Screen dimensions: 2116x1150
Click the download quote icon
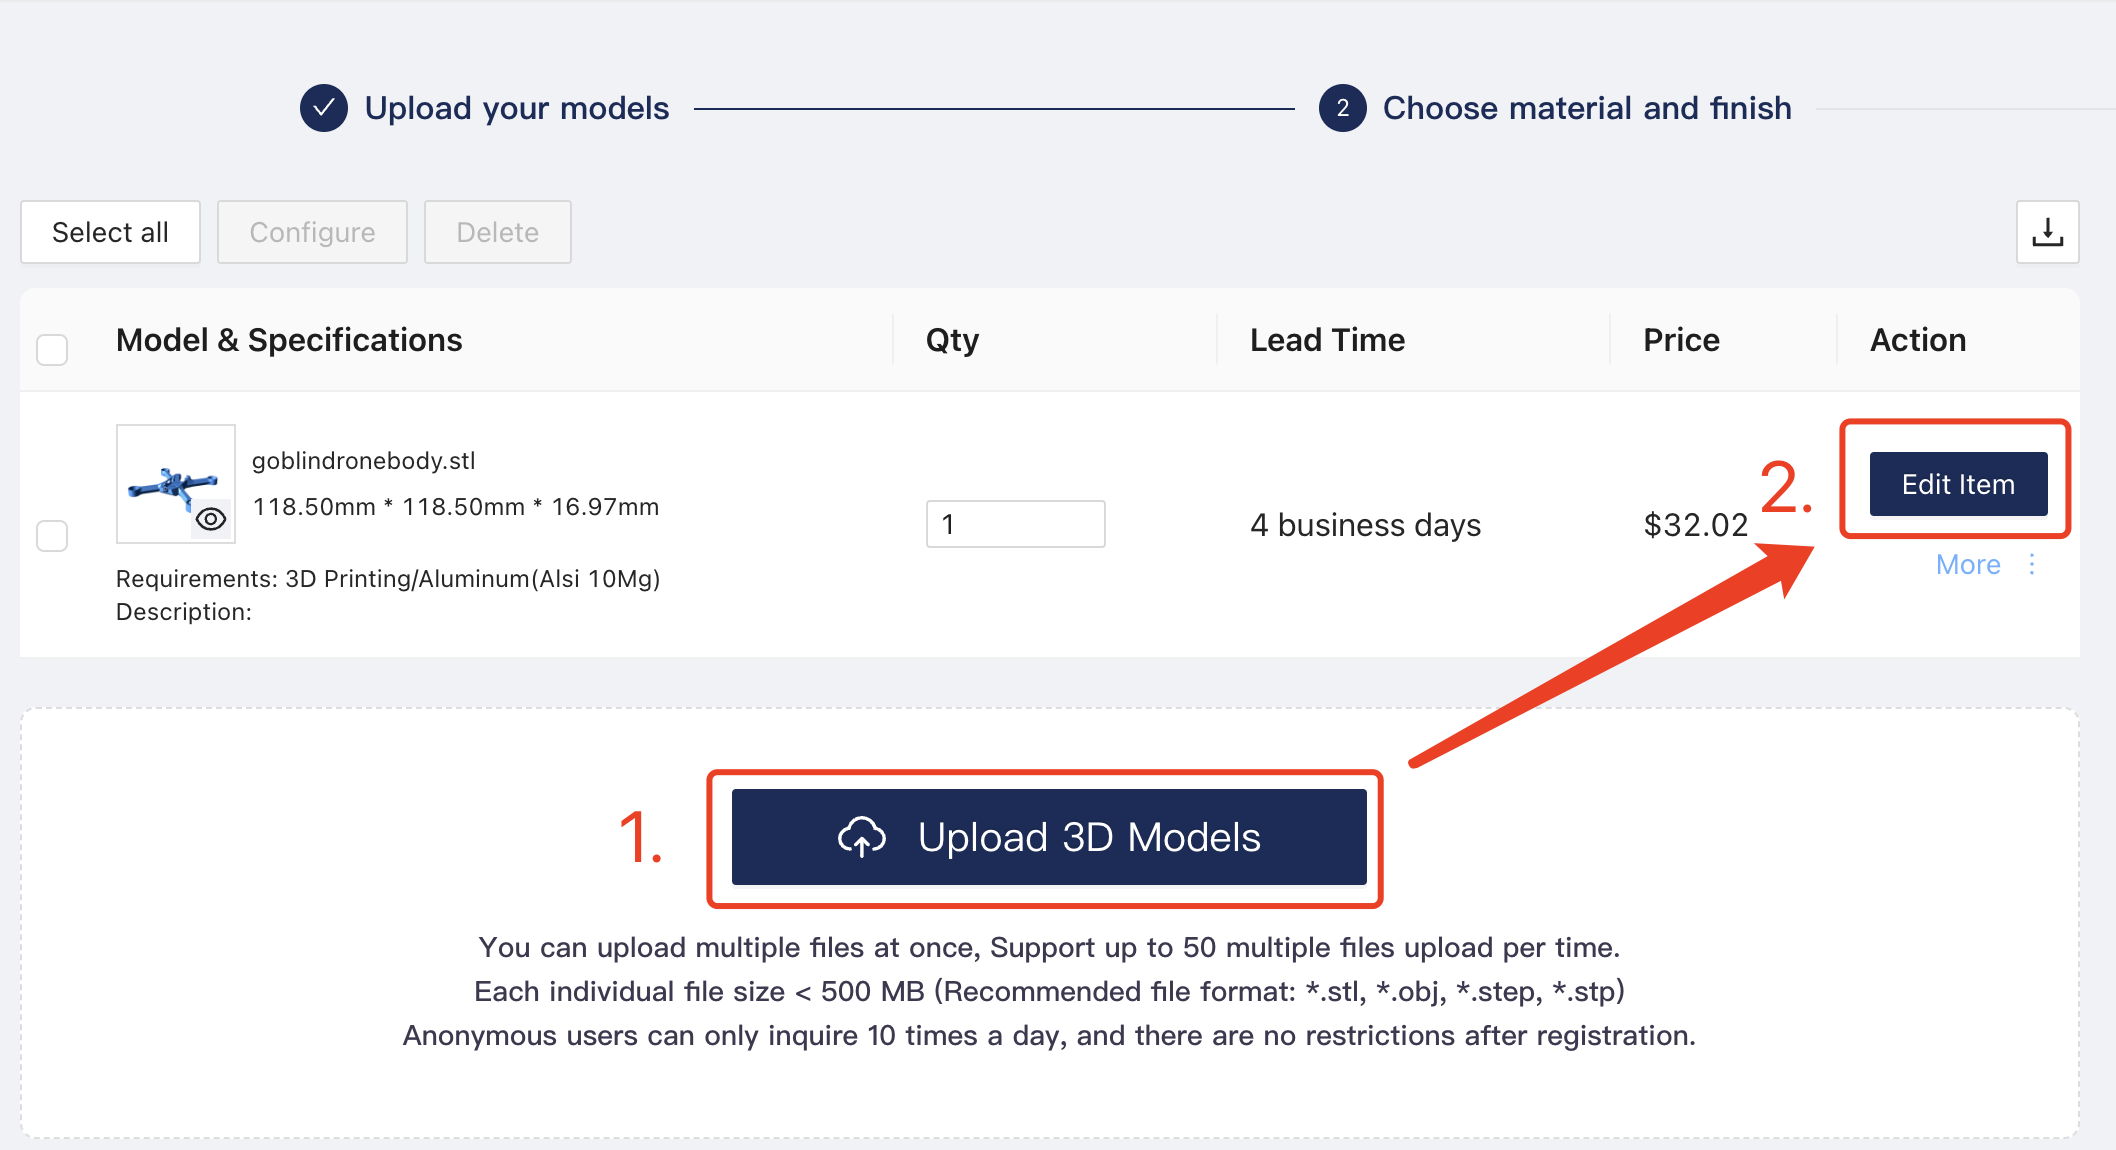pyautogui.click(x=2047, y=232)
